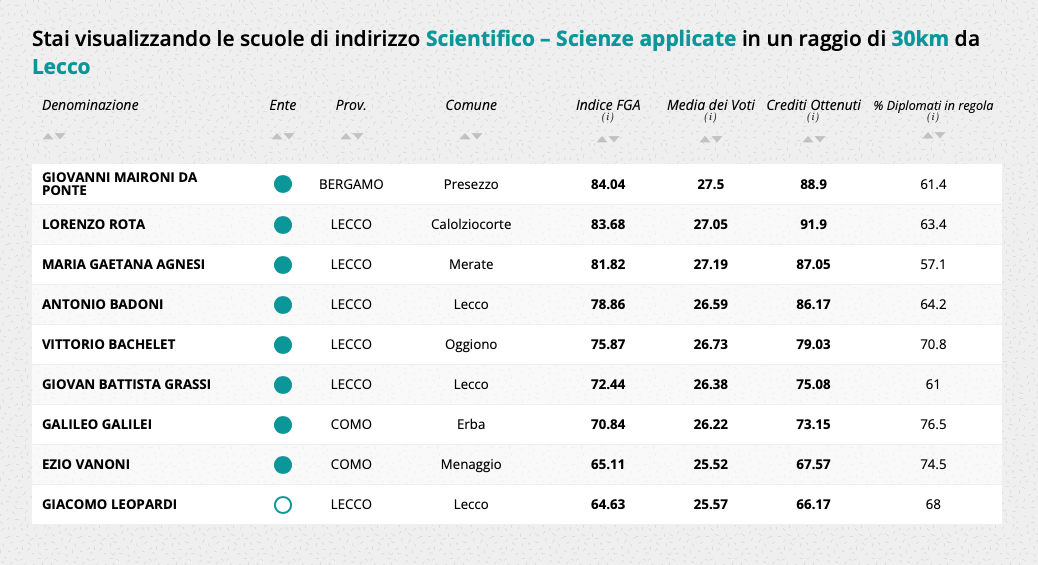Click the Indice FGA info icon
The image size is (1038, 565).
607,118
